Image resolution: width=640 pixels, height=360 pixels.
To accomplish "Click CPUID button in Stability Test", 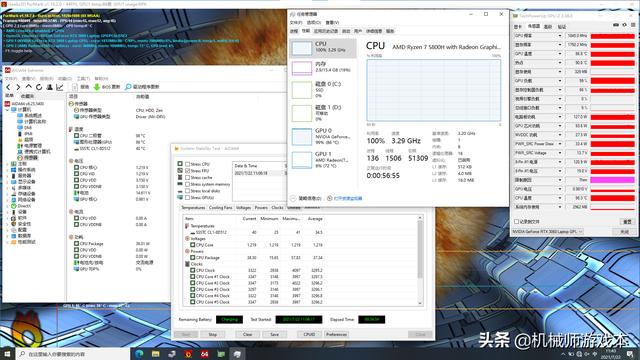I will pyautogui.click(x=309, y=334).
